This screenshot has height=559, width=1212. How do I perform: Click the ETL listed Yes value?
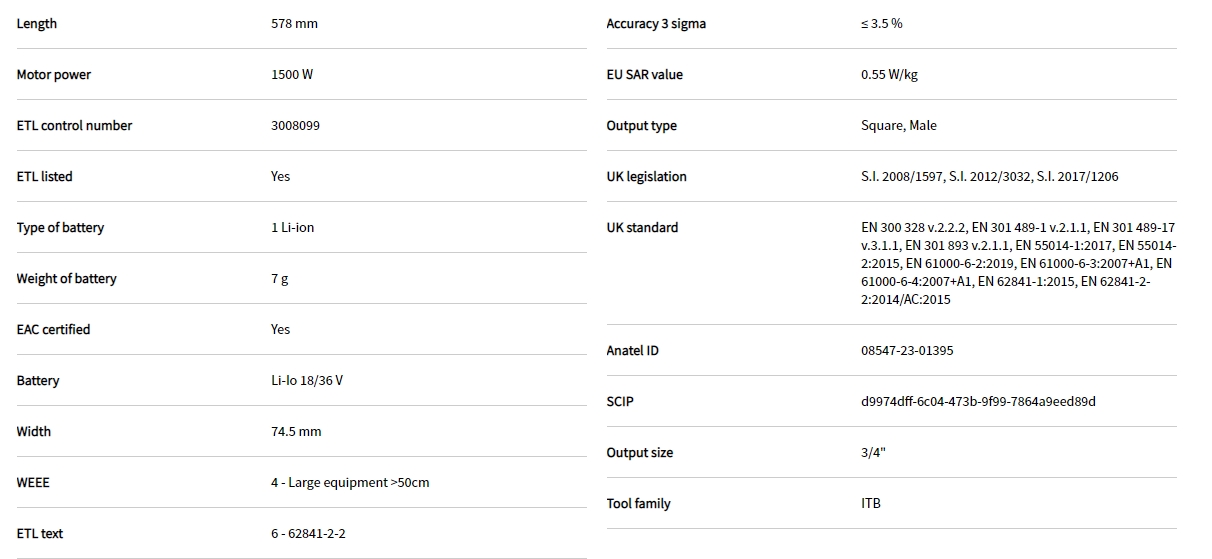click(280, 177)
